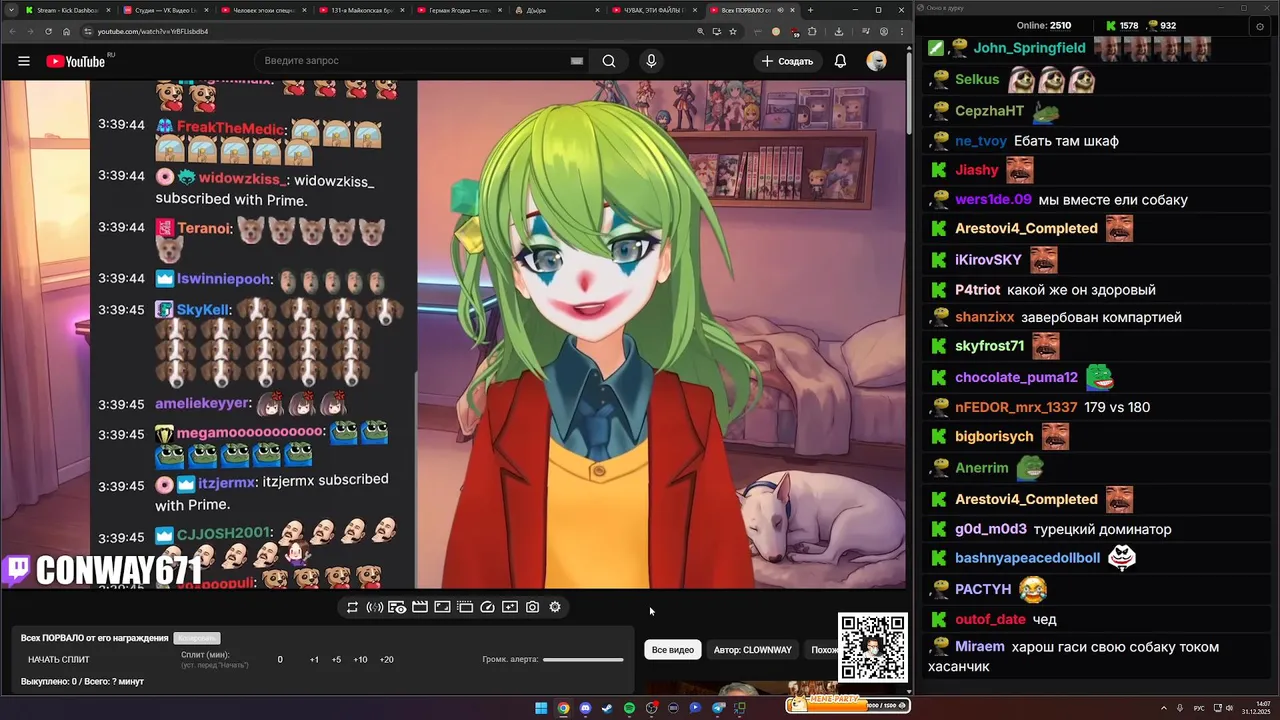The image size is (1280, 720).
Task: Adjust the Громк. алерта volume slider
Action: (583, 659)
